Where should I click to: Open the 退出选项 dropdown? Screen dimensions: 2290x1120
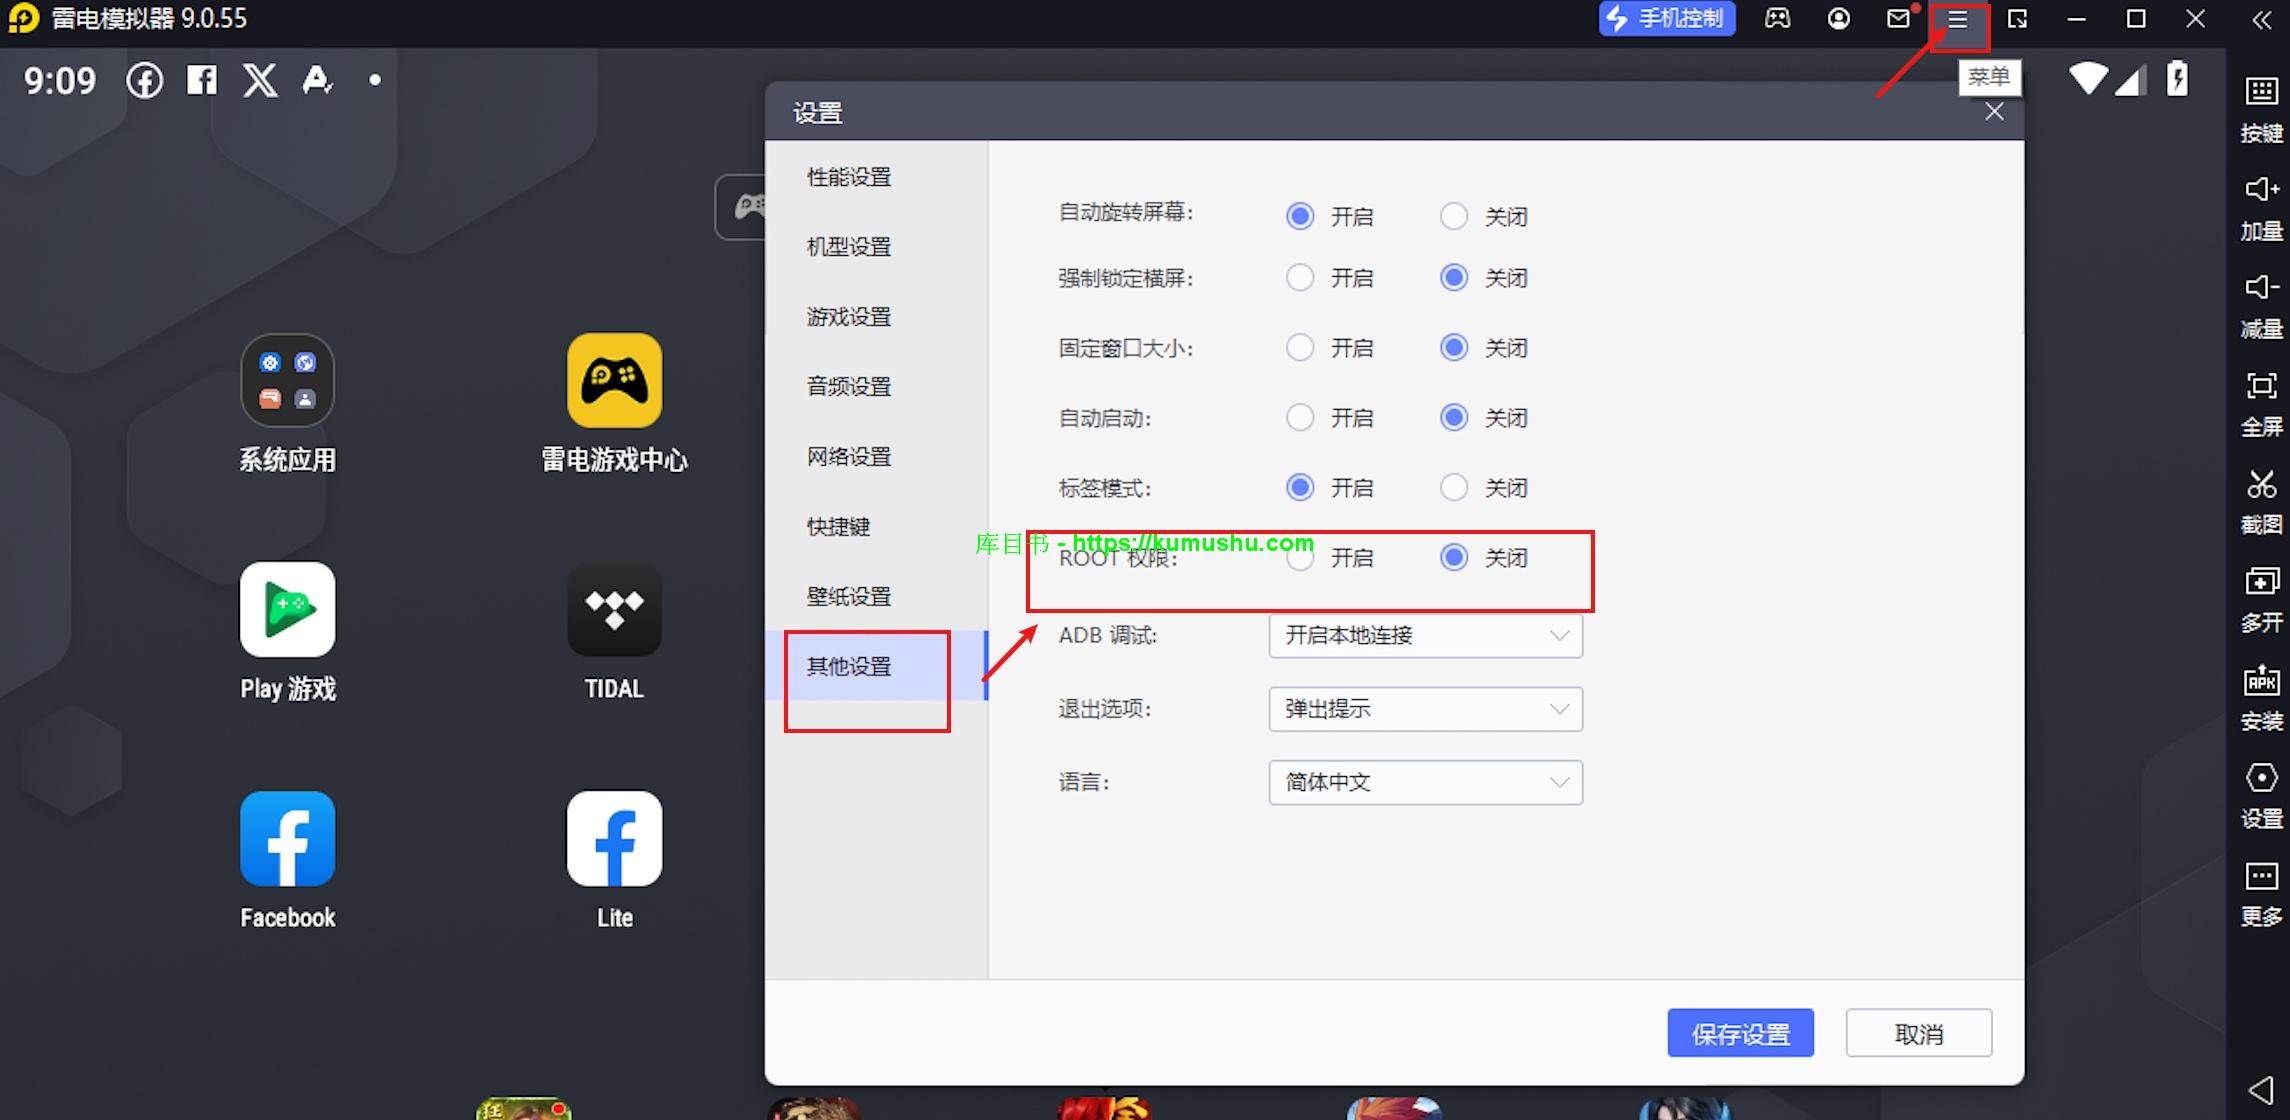(1425, 709)
